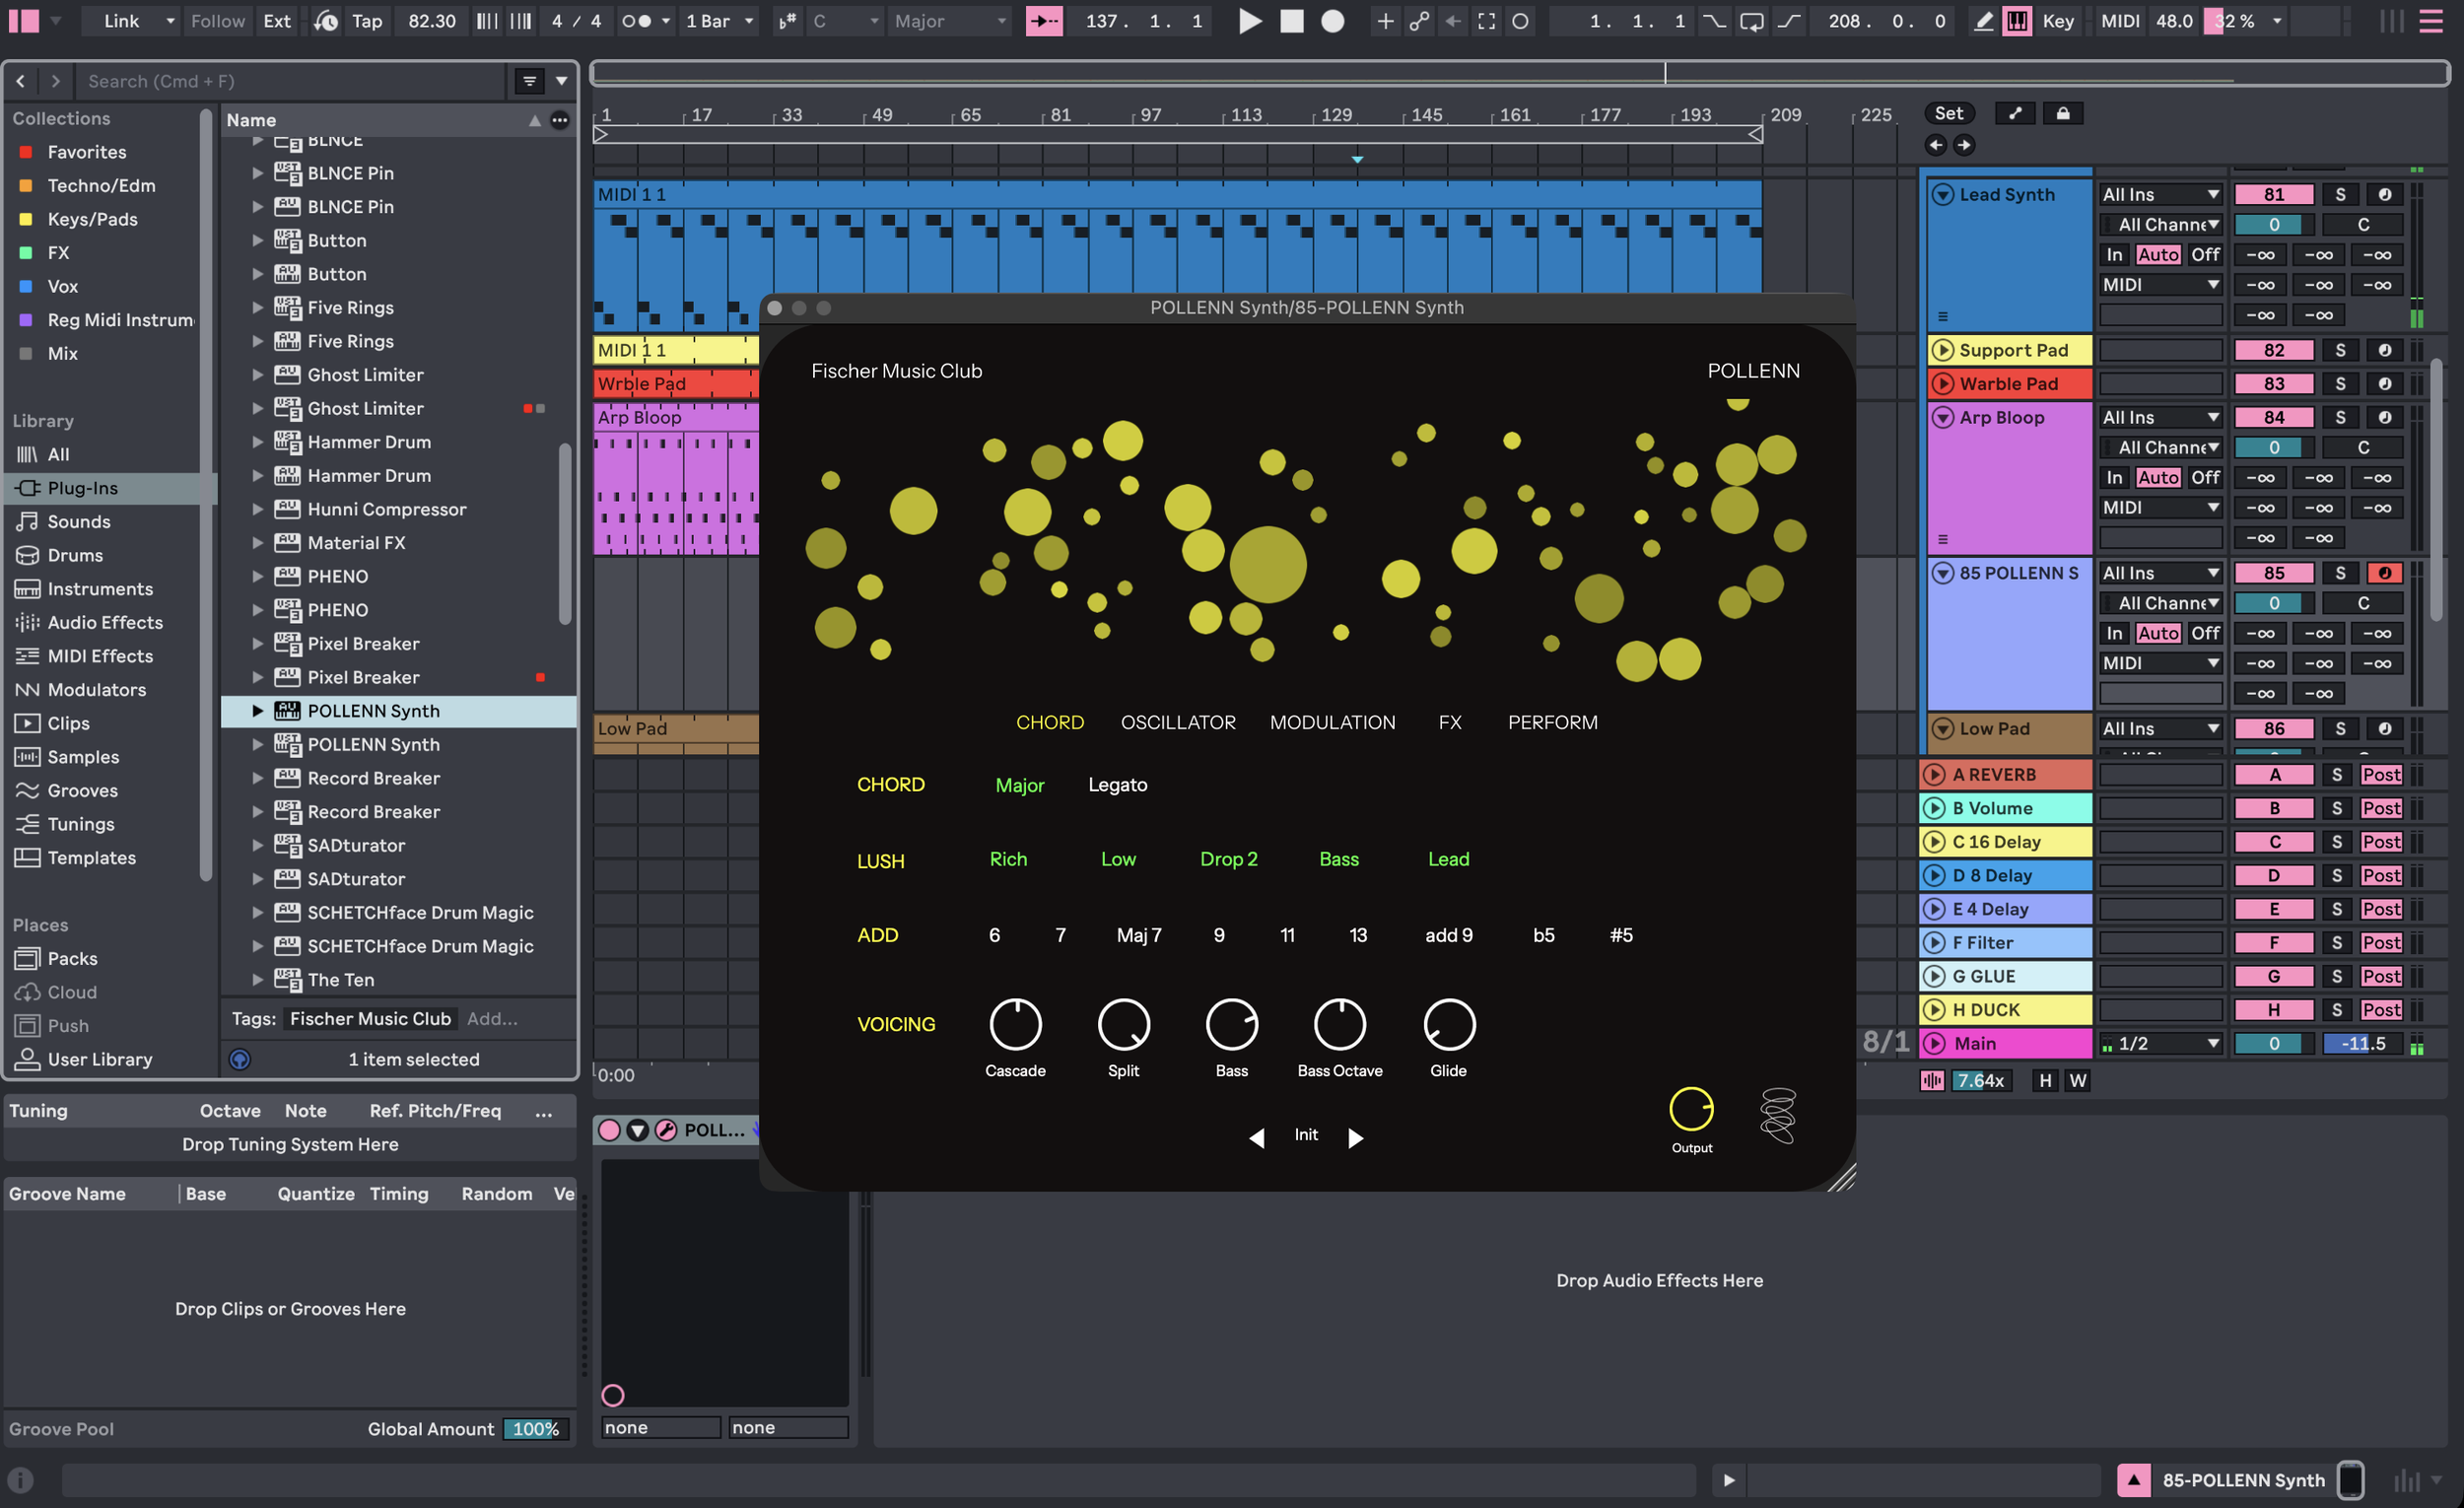Expand Material FX browser entry
Image resolution: width=2464 pixels, height=1508 pixels.
click(257, 543)
